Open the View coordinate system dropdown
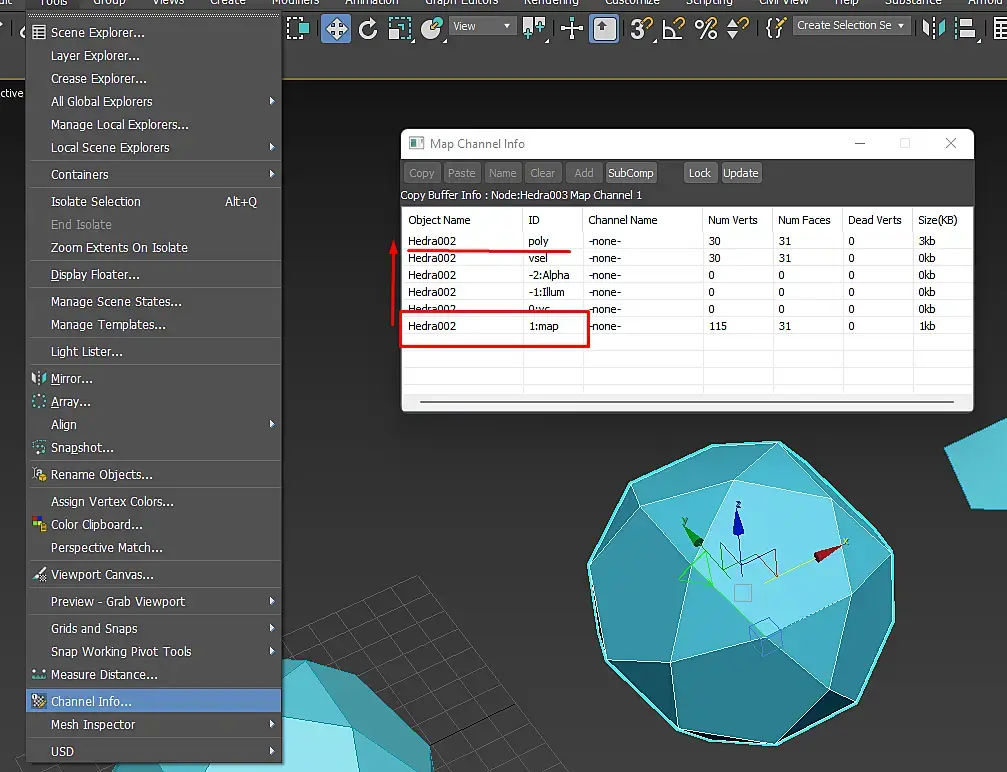The image size is (1007, 772). coord(481,26)
